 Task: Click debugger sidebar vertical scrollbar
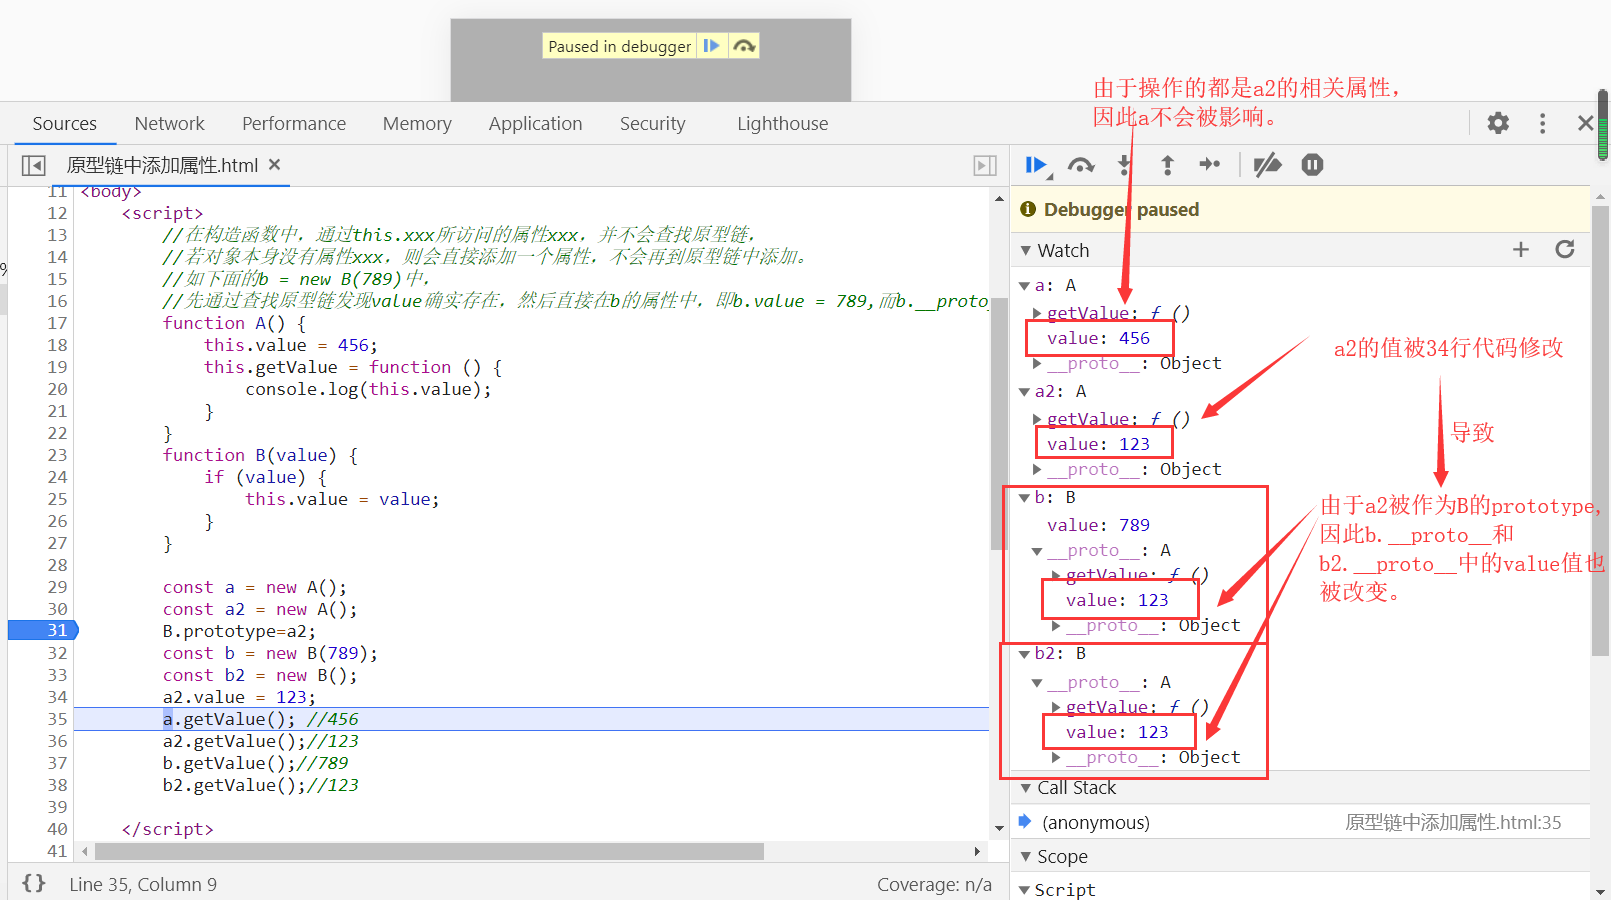(1600, 431)
